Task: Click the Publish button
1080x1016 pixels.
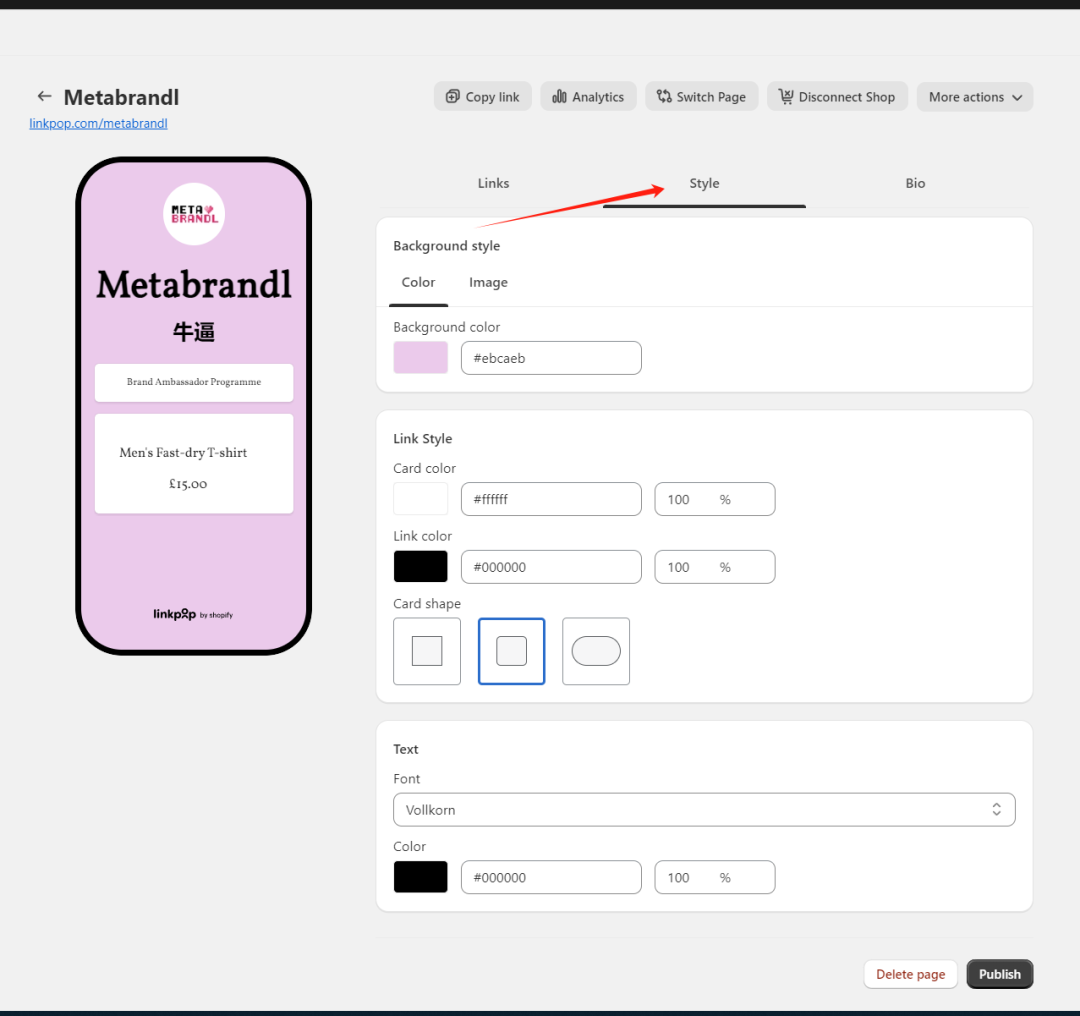Action: coord(999,974)
